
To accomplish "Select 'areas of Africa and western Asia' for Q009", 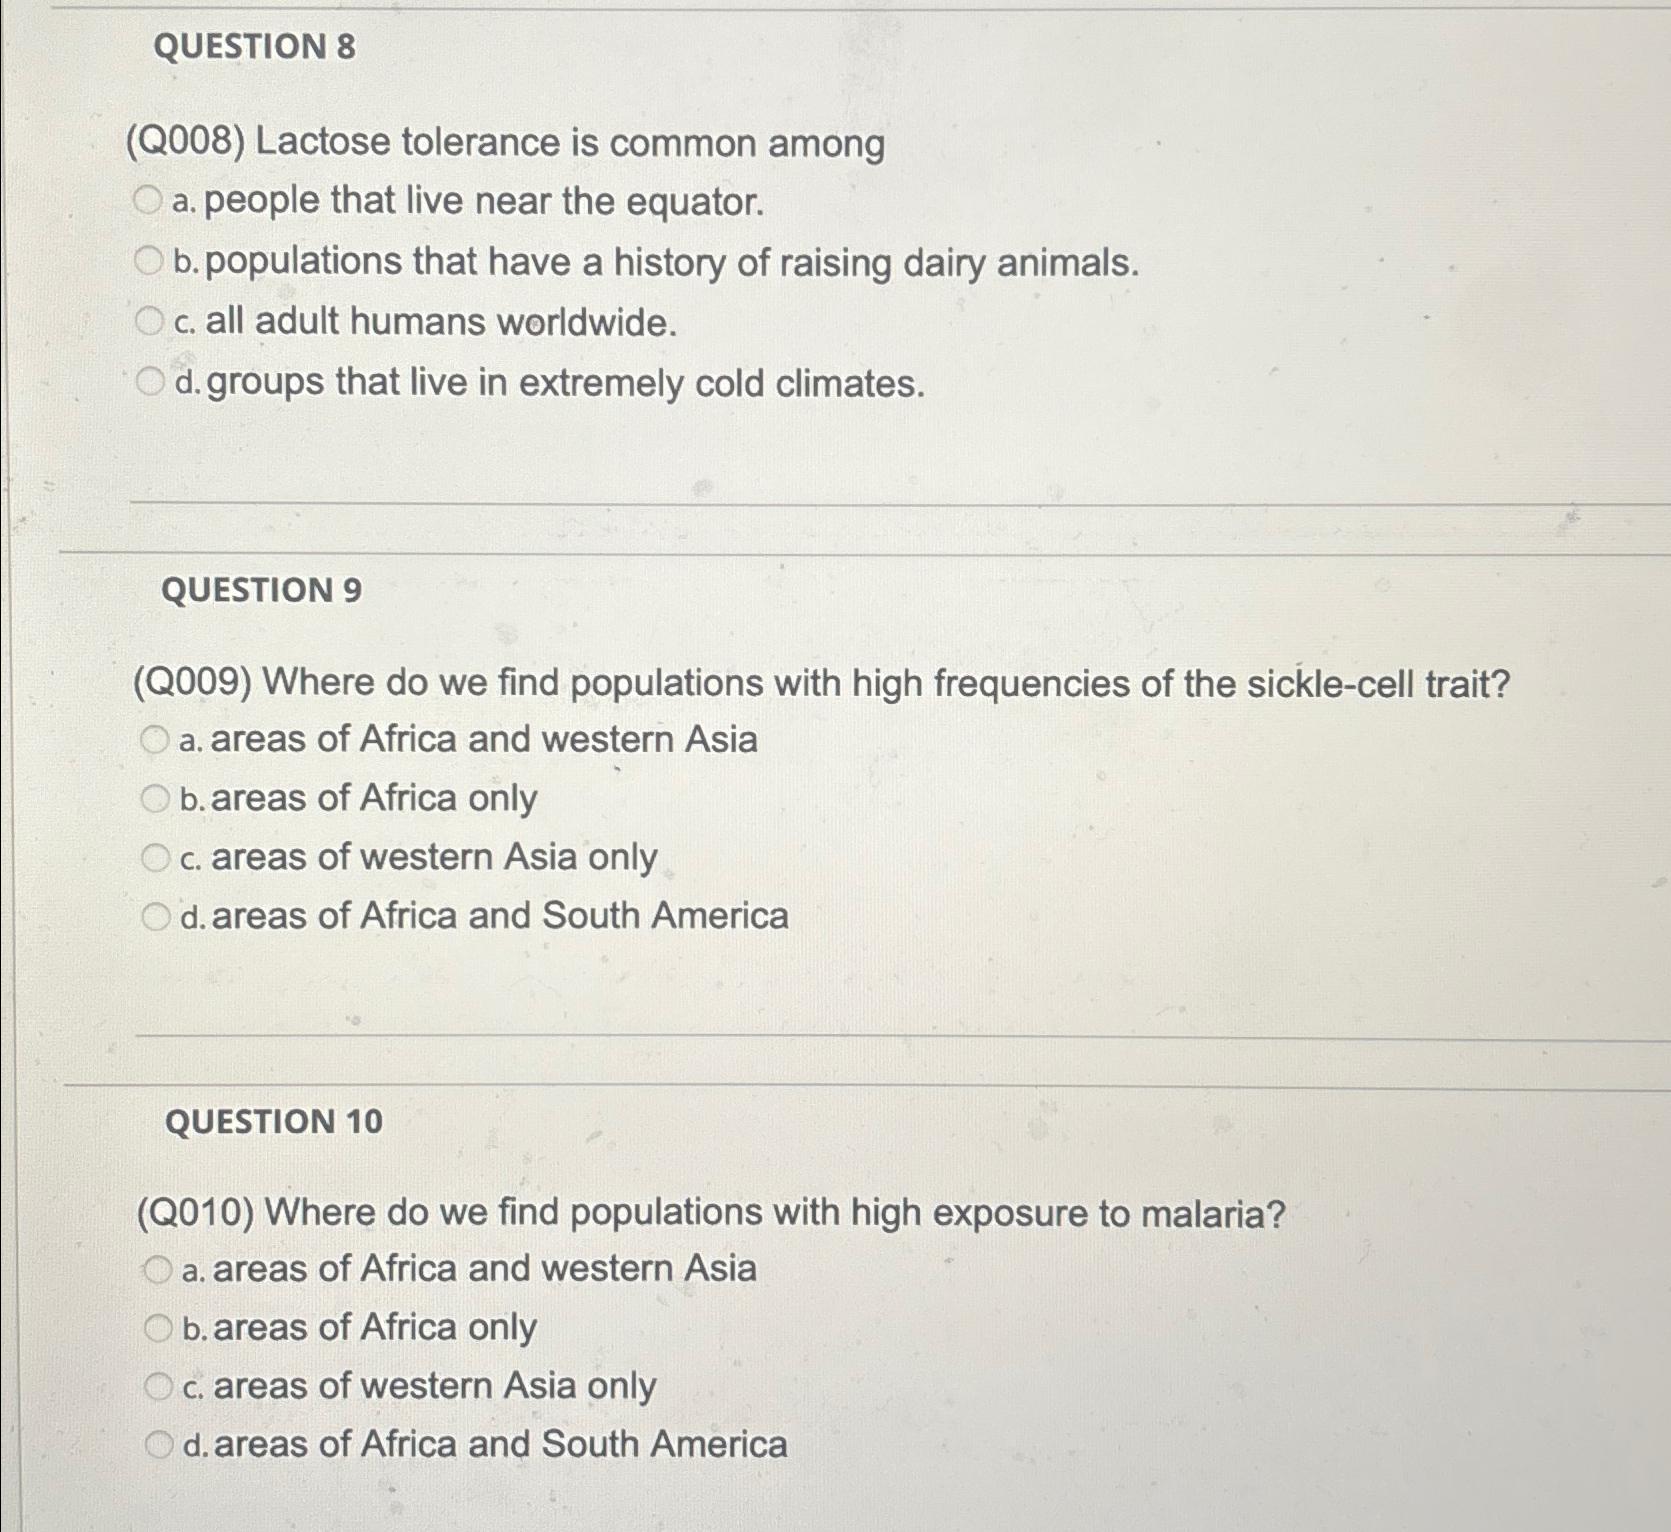I will point(155,739).
